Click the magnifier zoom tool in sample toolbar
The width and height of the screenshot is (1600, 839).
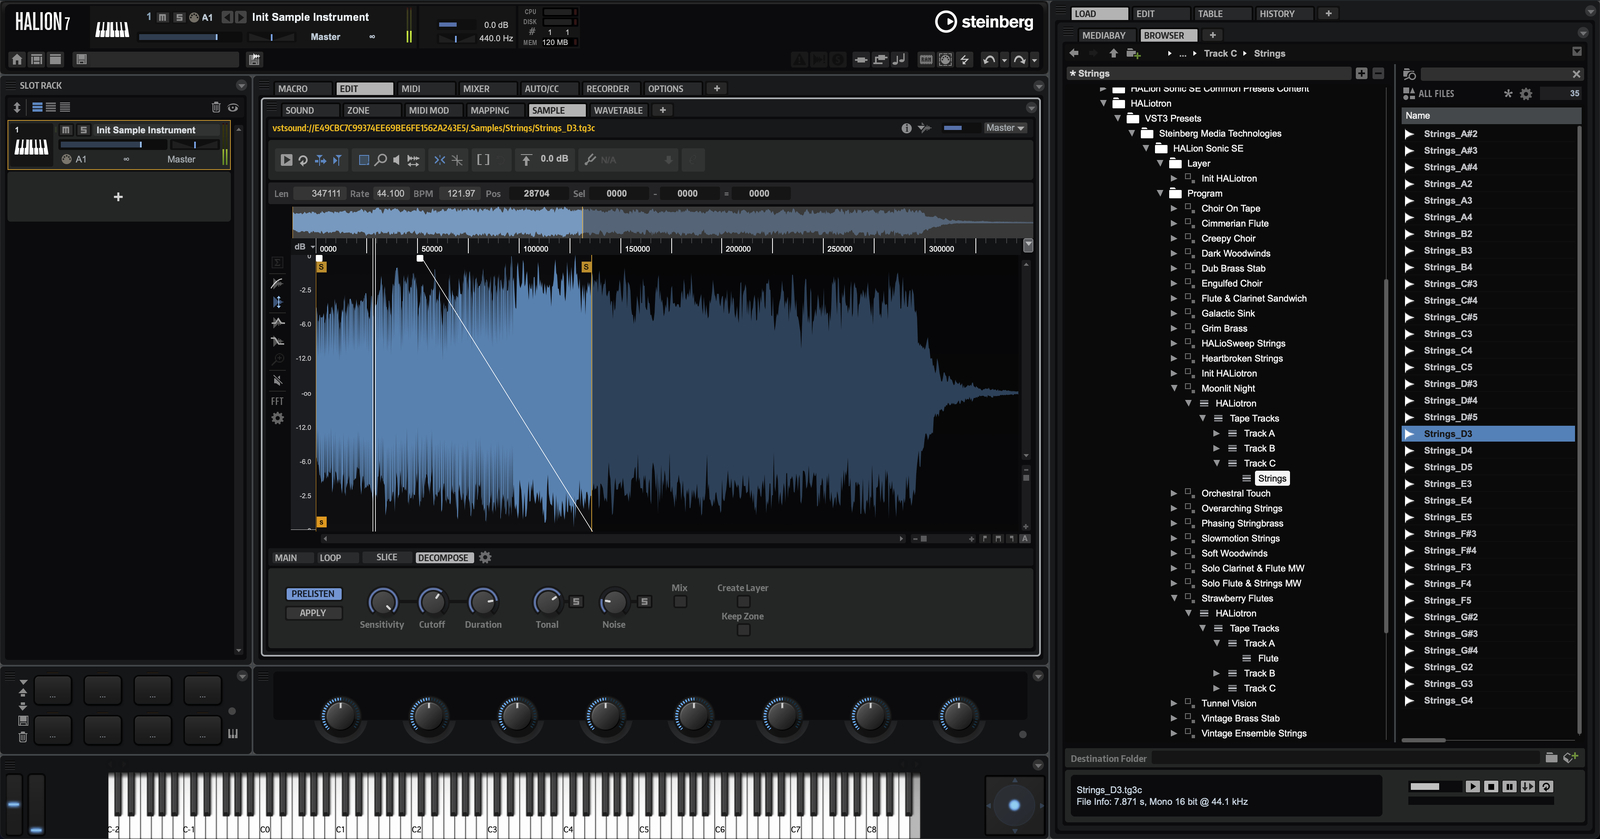click(381, 160)
